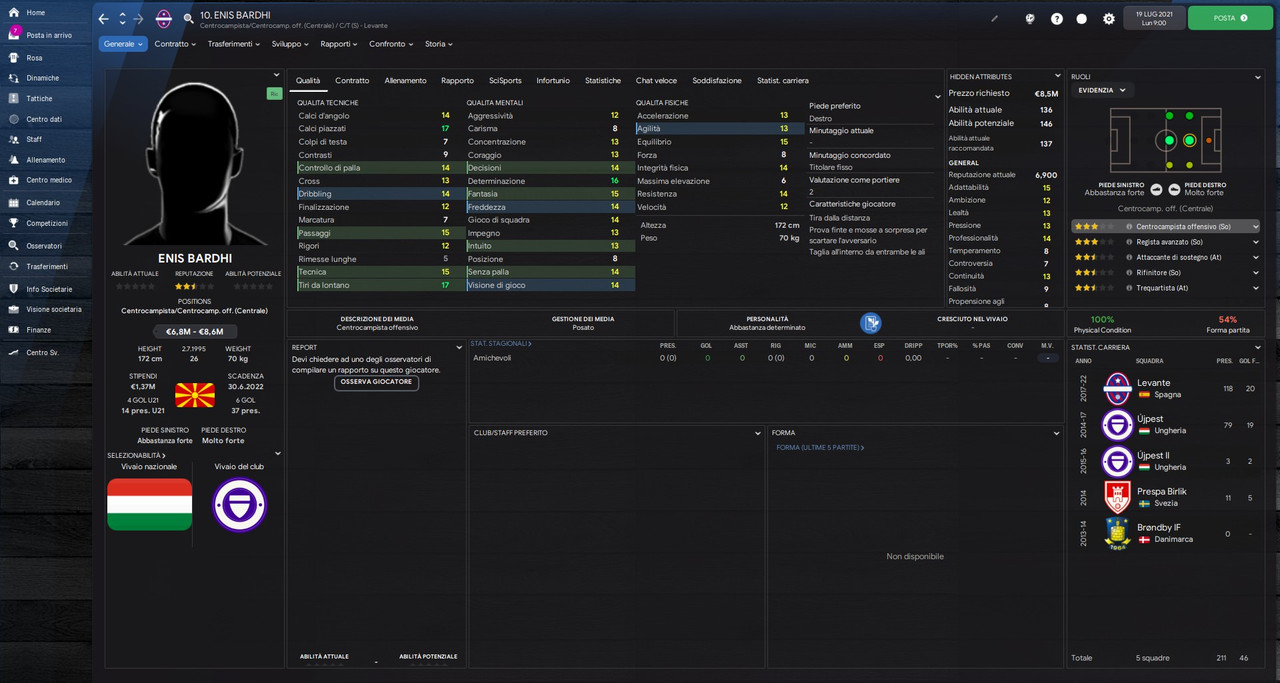Open the Storia dropdown menu
Image resolution: width=1280 pixels, height=683 pixels.
click(439, 44)
